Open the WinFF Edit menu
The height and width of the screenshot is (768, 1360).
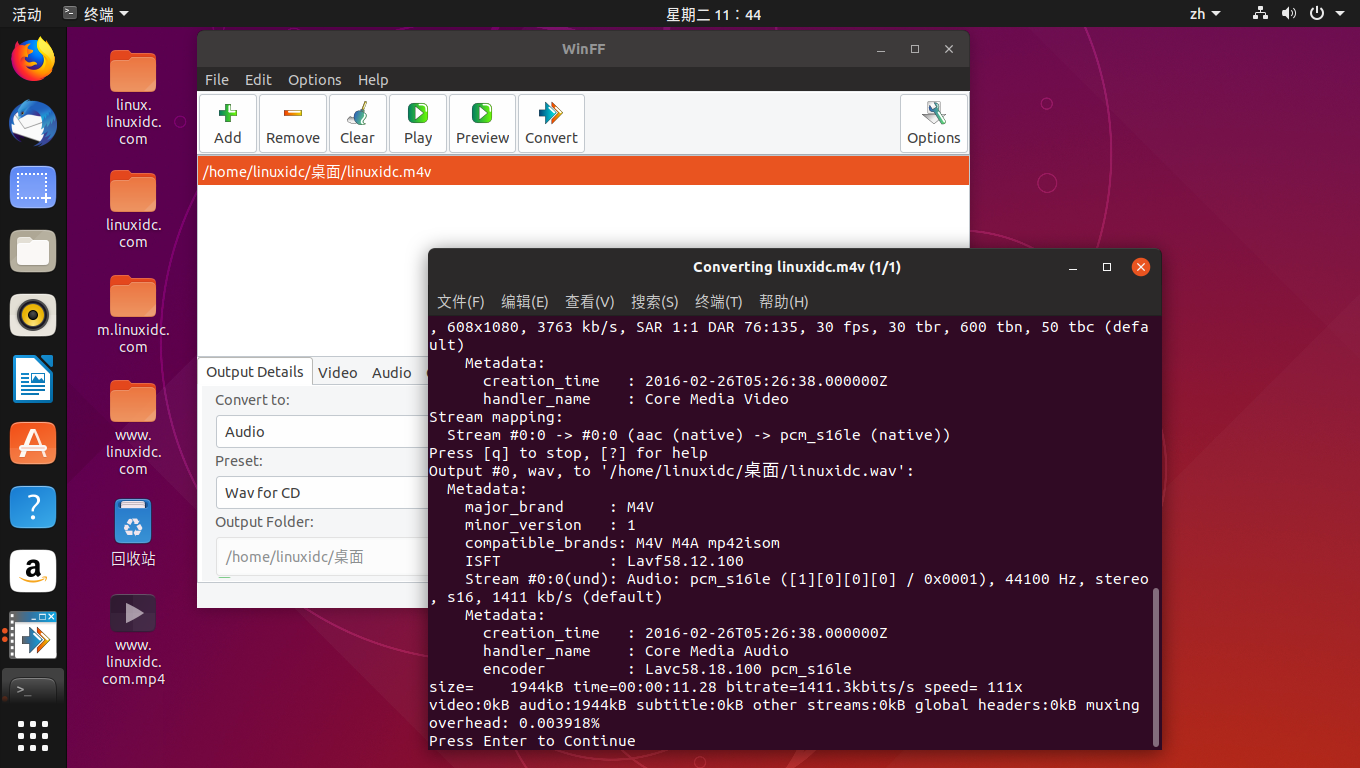pos(258,80)
